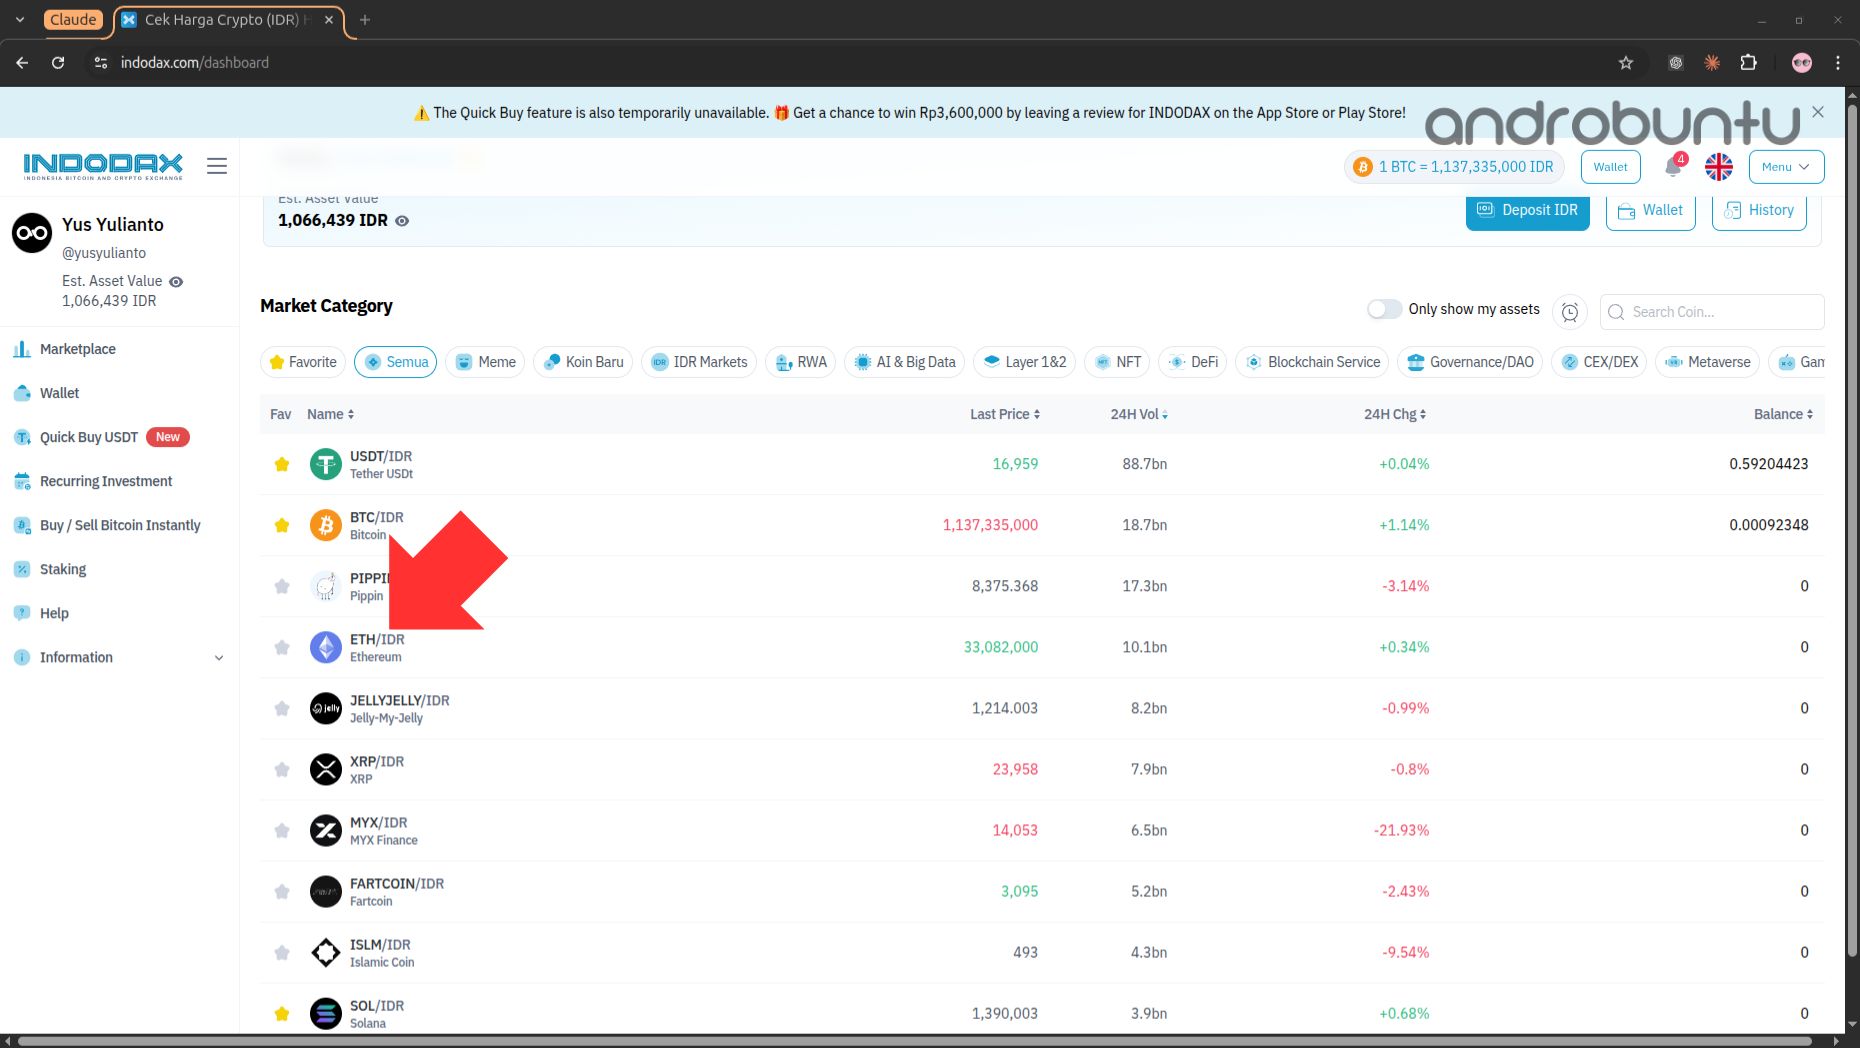Select the DeFi market category tab
Viewport: 1860px width, 1048px height.
tap(1192, 362)
